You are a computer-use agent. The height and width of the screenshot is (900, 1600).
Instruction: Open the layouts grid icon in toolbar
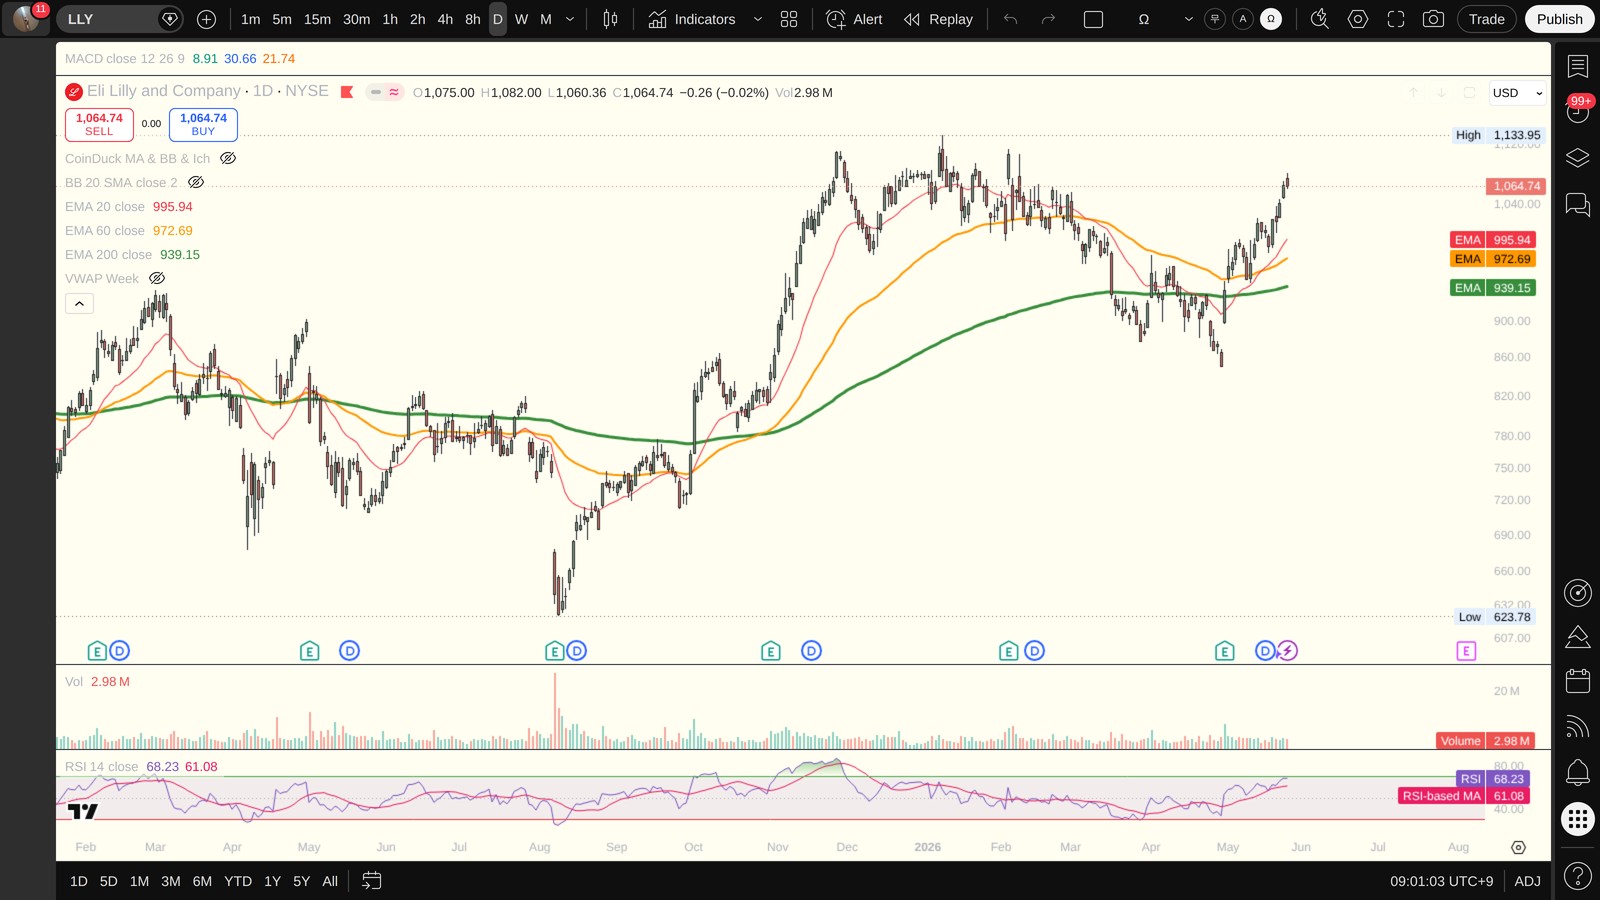pos(789,19)
